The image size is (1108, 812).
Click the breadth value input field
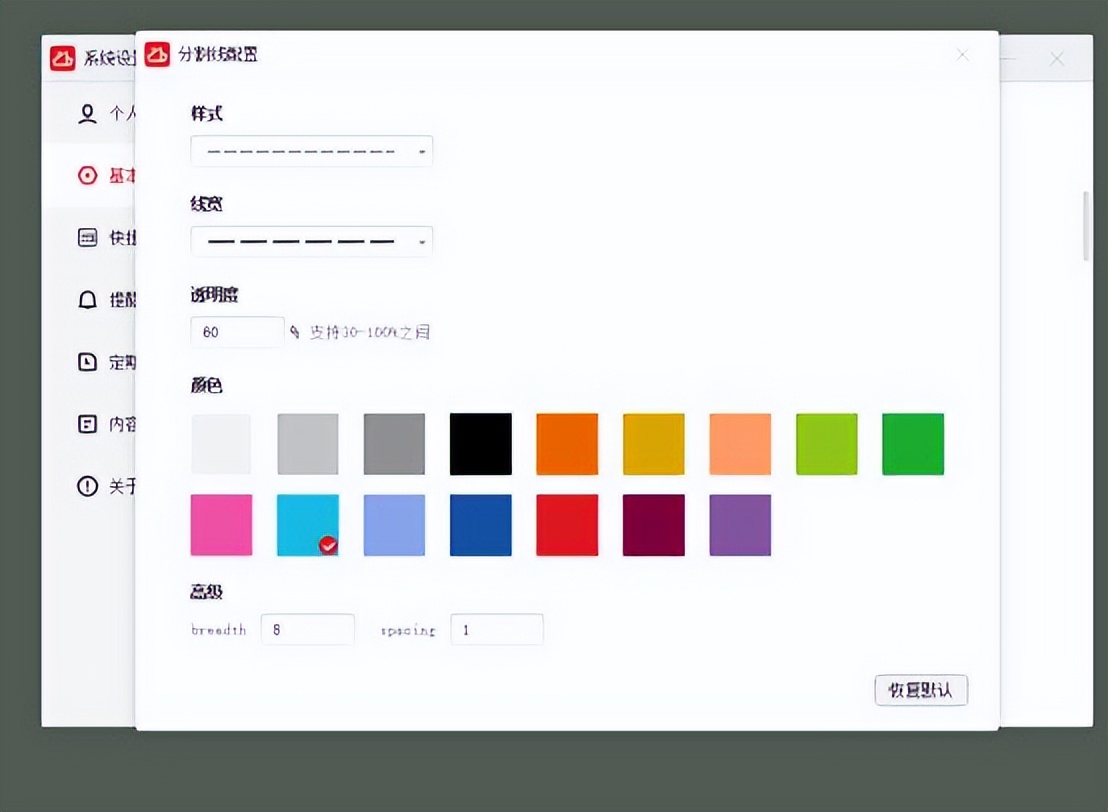(307, 629)
